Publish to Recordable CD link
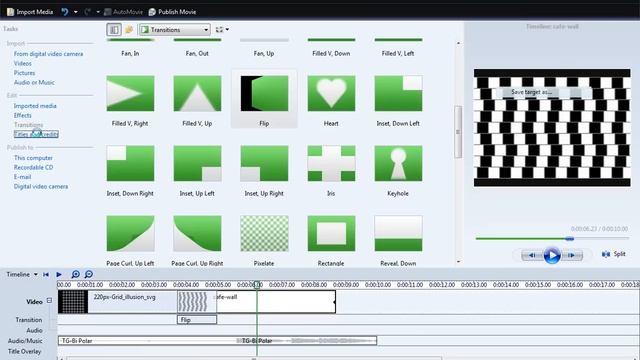 [x=33, y=167]
